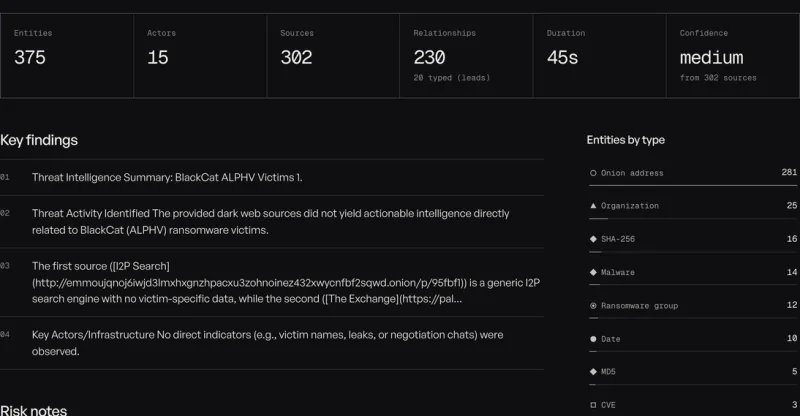
Task: Select the Sources 302 stat card
Action: [x=333, y=56]
